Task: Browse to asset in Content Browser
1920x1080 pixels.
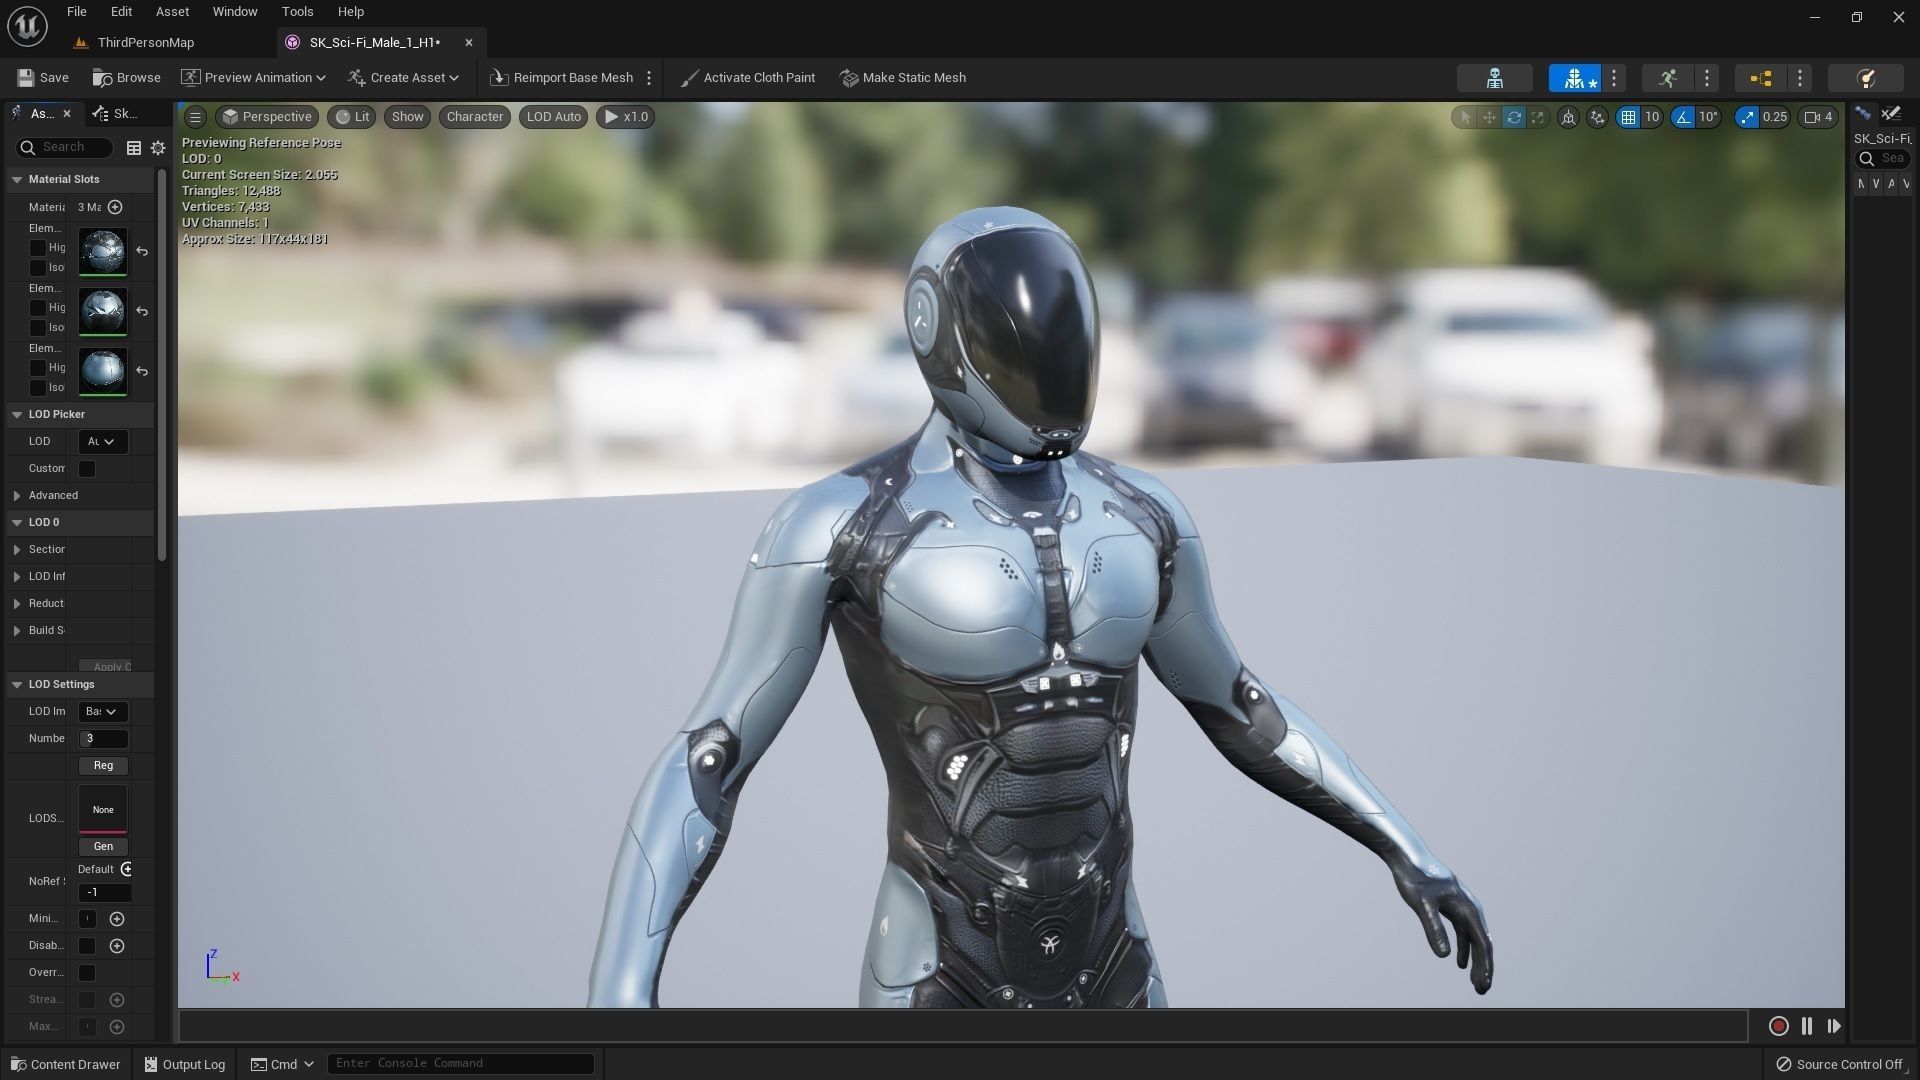Action: [x=126, y=78]
